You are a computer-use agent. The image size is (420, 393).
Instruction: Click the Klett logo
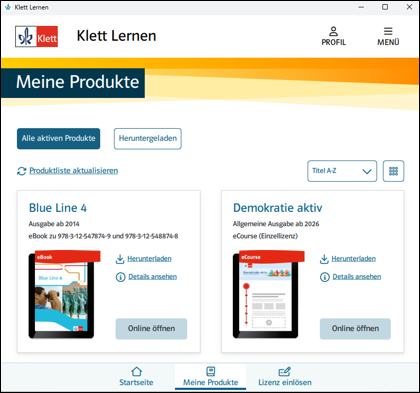[37, 36]
